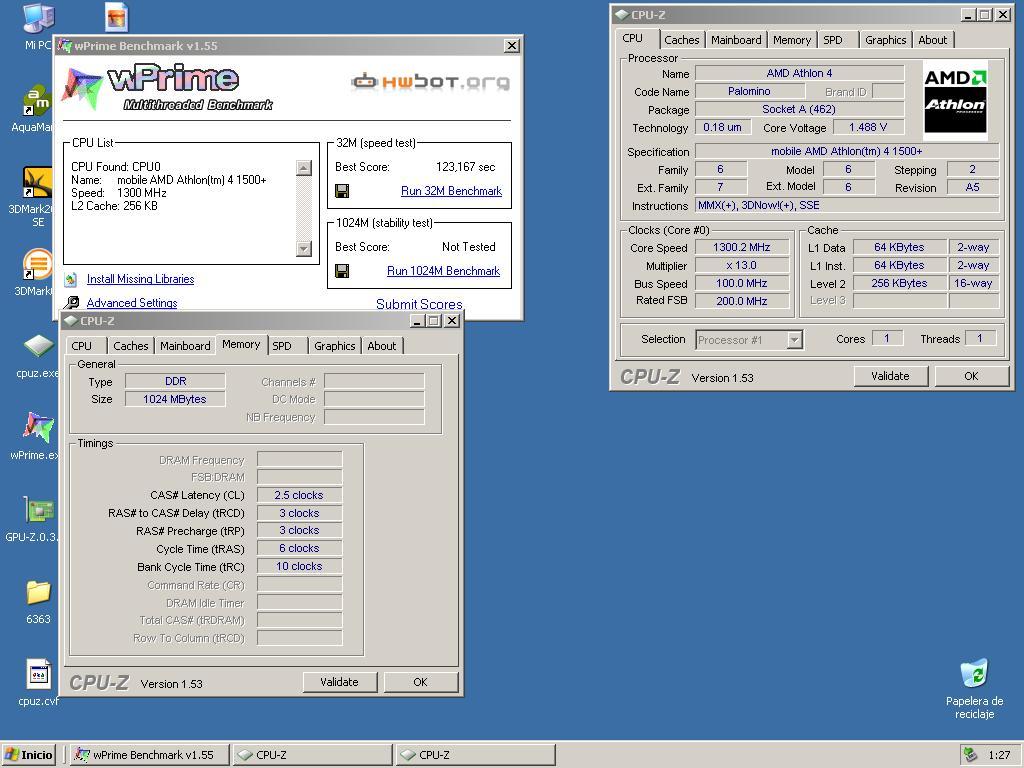Screen dimensions: 1024x768
Task: Click the Advanced Settings magnifier icon
Action: coord(71,303)
